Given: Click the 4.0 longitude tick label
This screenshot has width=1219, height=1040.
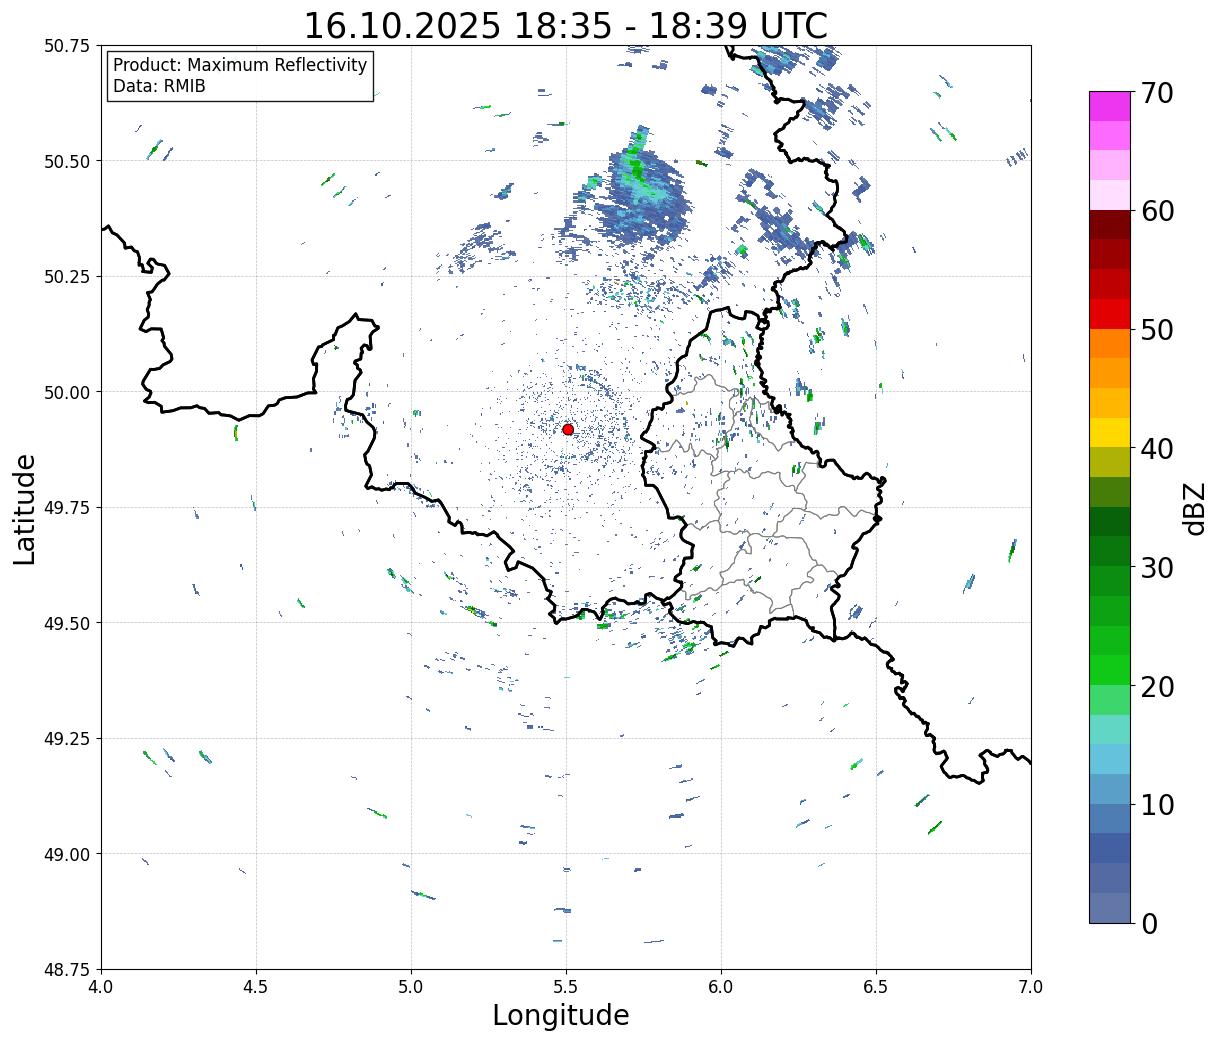Looking at the screenshot, I should coord(101,987).
